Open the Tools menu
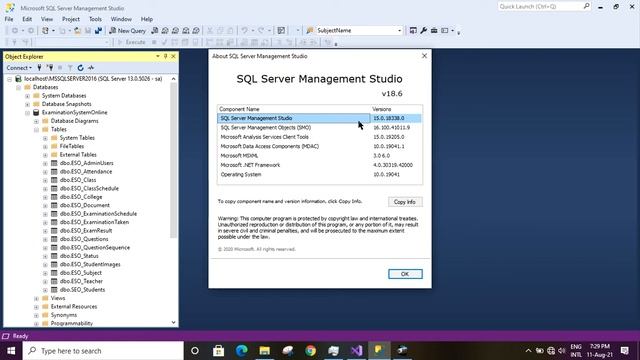This screenshot has height=360, width=640. (x=95, y=19)
